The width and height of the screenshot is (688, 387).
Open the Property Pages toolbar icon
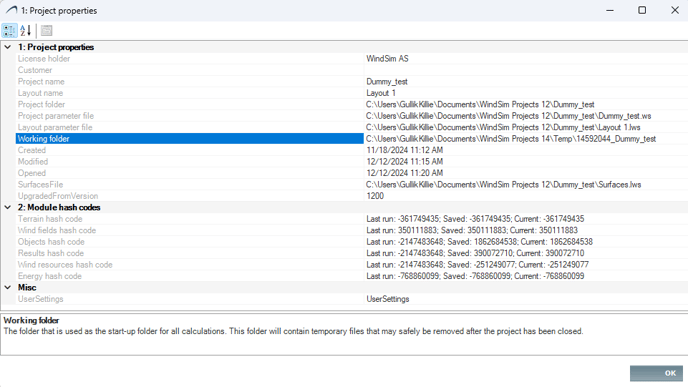click(x=47, y=31)
